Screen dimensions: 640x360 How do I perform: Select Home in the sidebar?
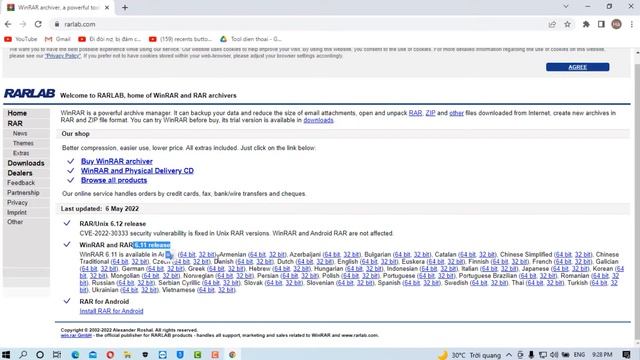point(17,113)
